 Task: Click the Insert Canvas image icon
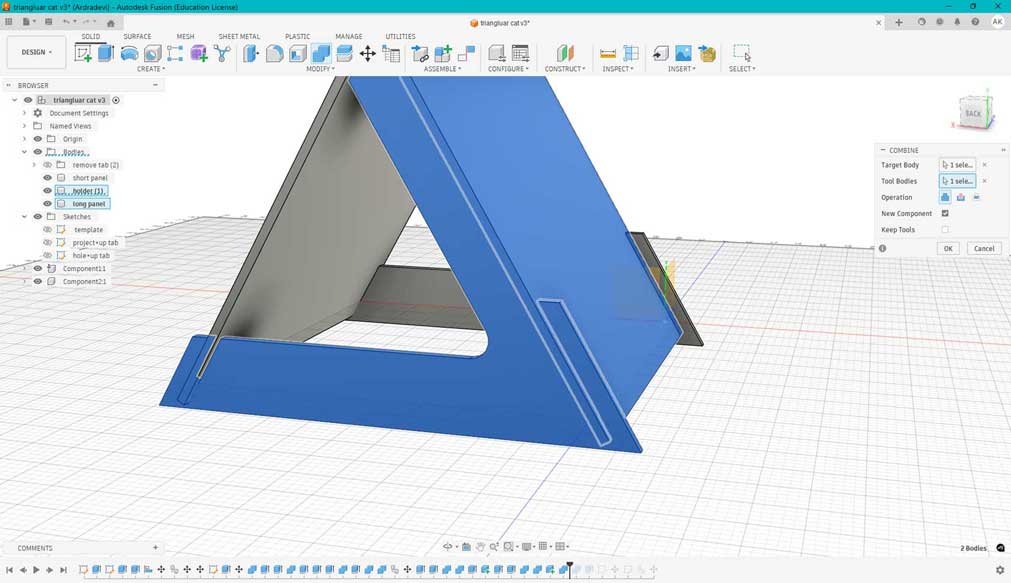click(x=683, y=53)
